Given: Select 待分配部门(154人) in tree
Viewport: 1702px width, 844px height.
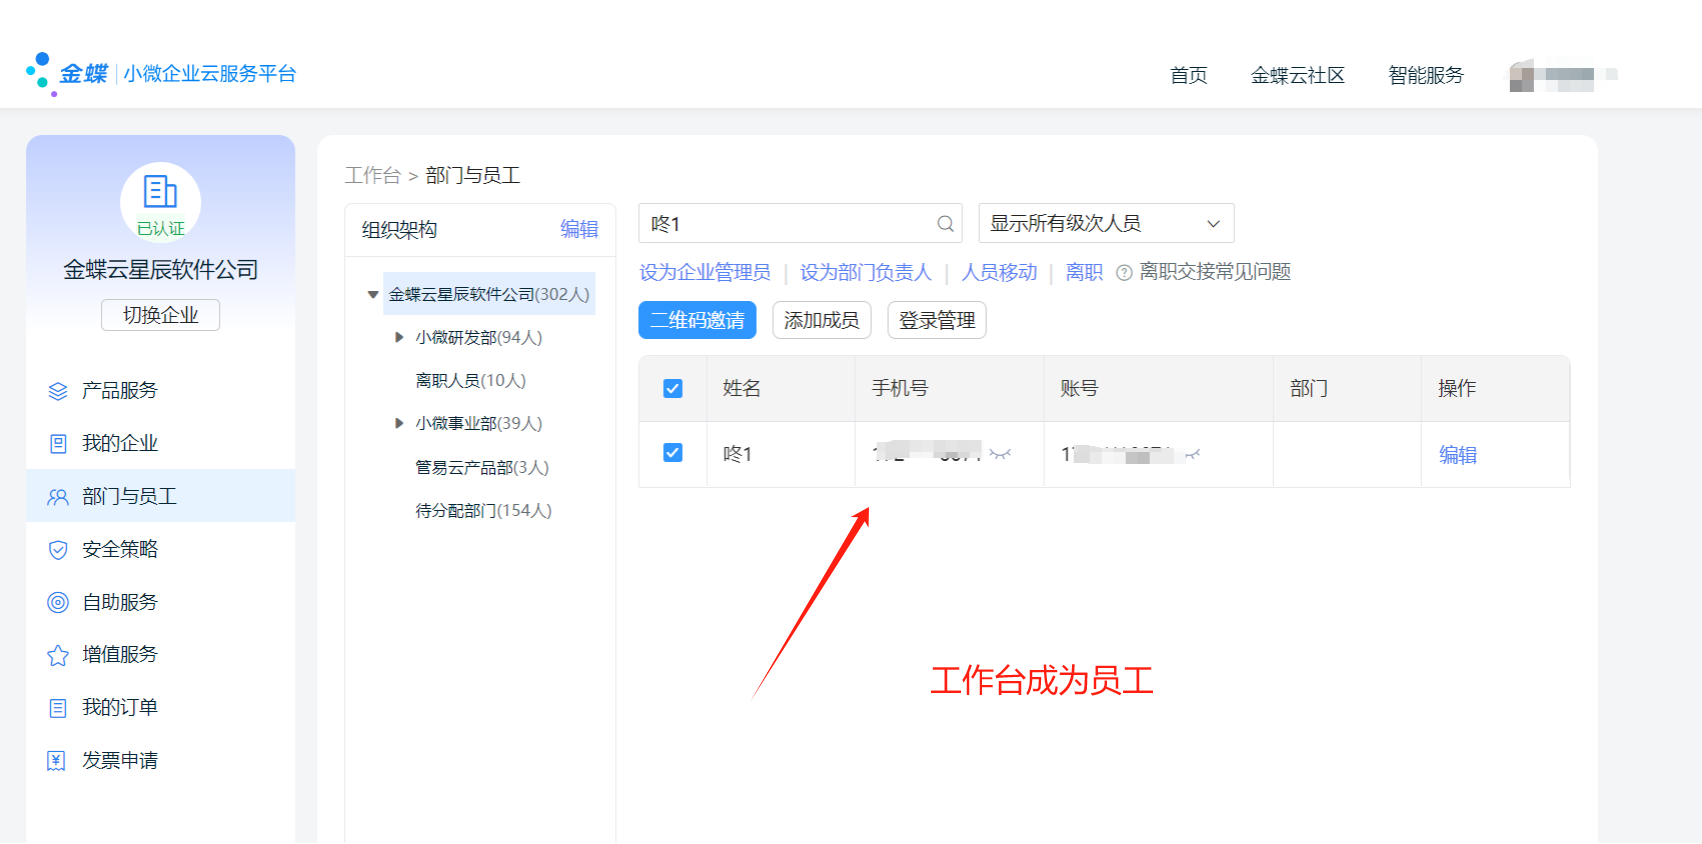Looking at the screenshot, I should (484, 511).
